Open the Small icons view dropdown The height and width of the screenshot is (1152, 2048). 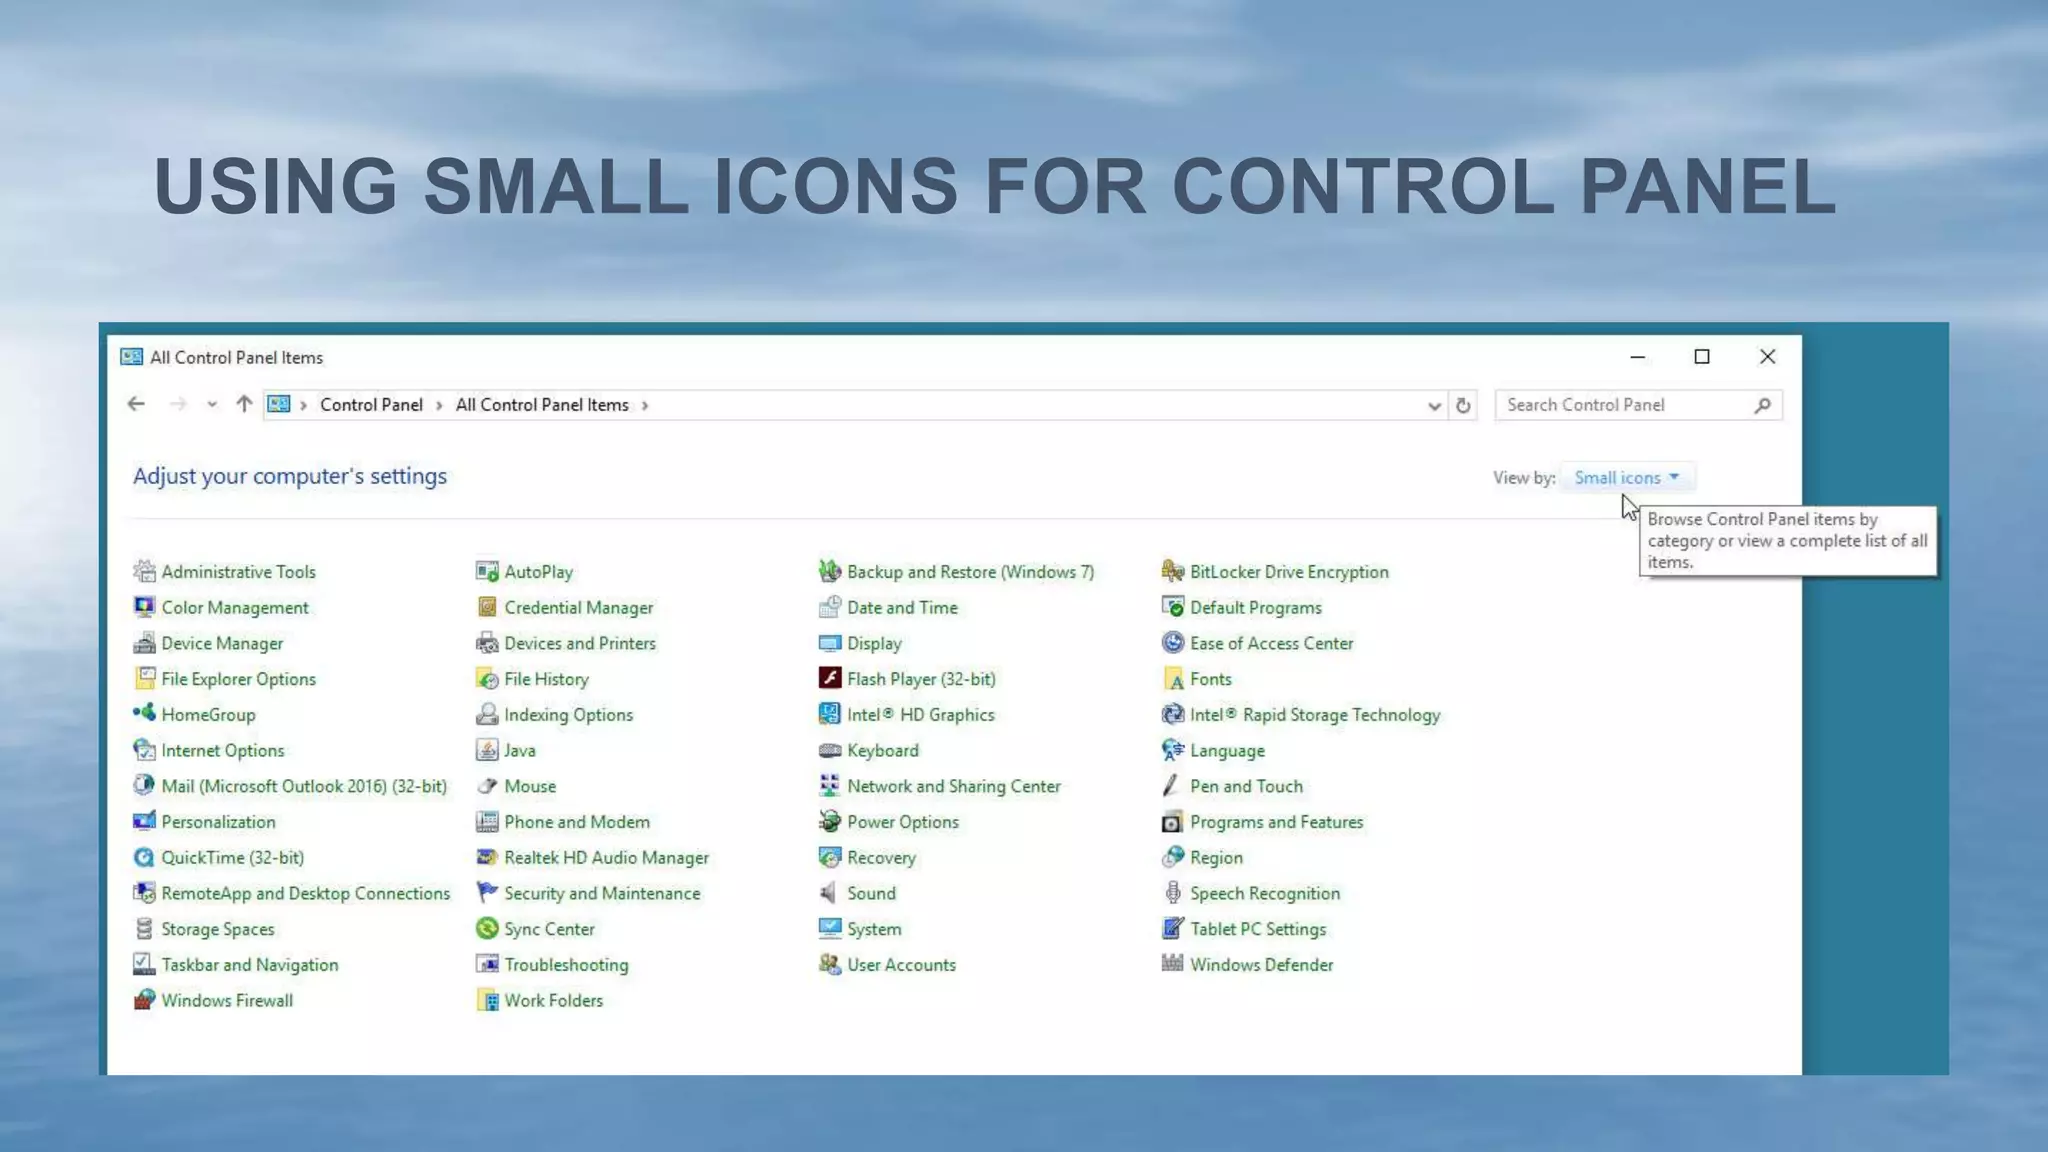(1627, 478)
